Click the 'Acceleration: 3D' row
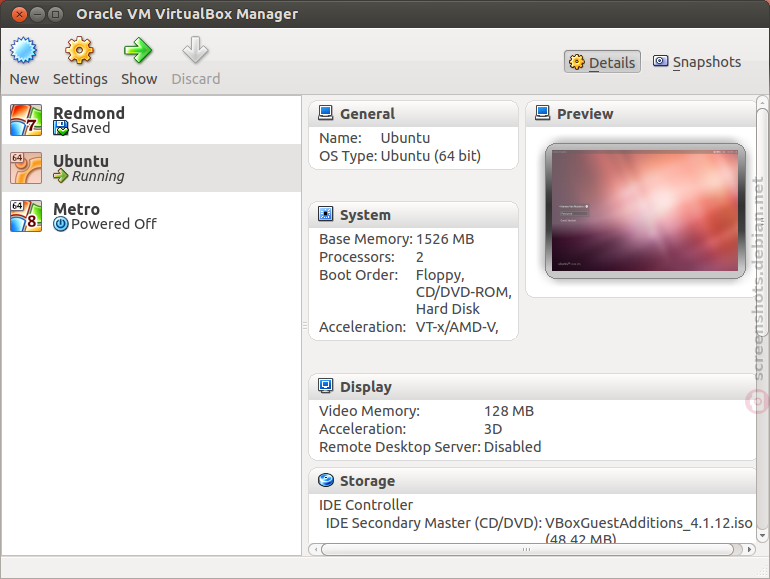 point(411,429)
